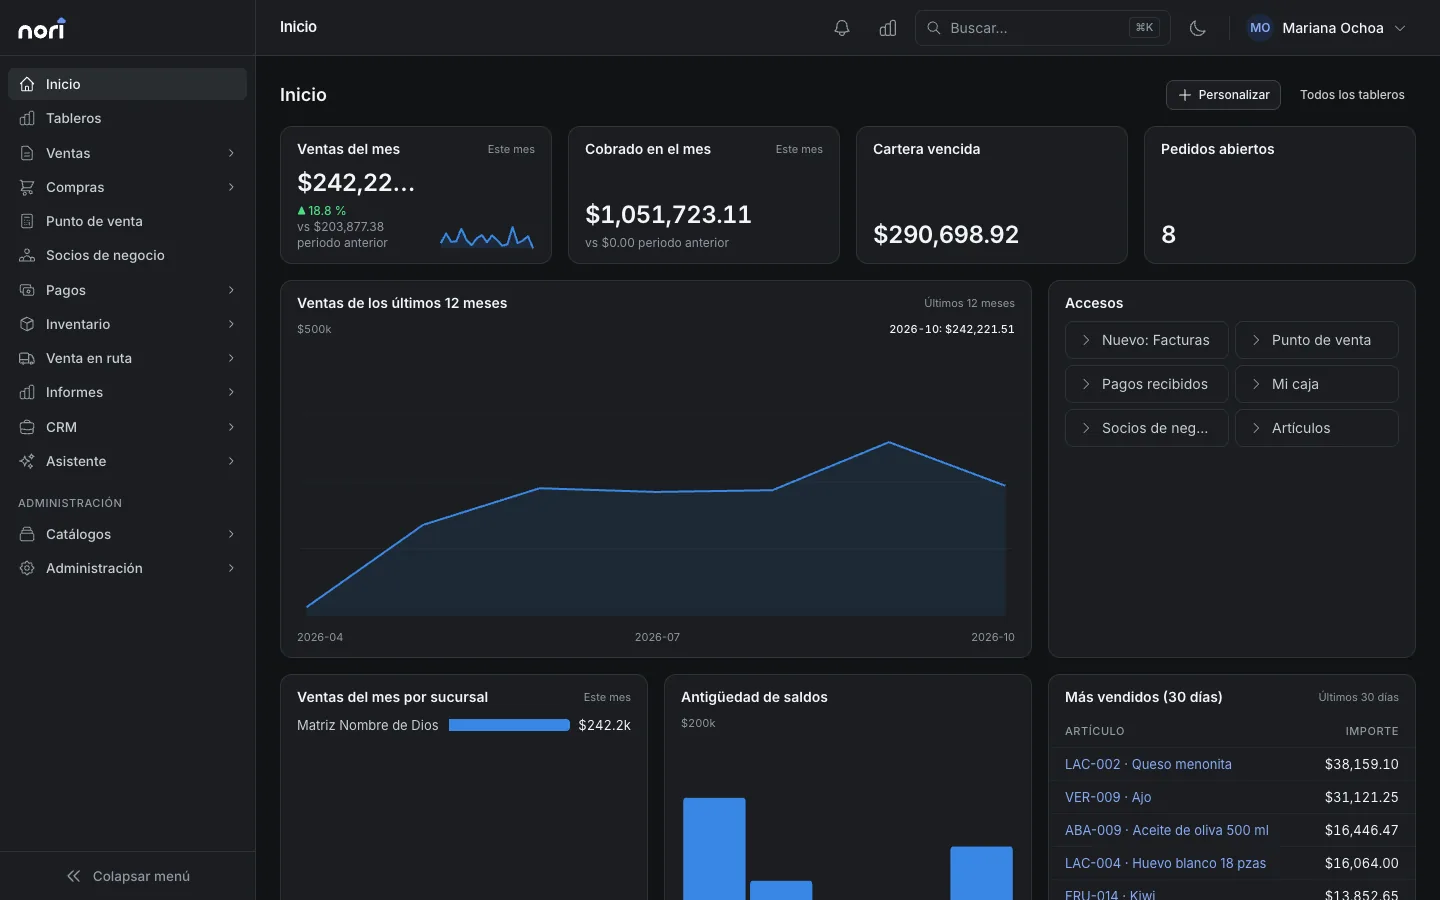The height and width of the screenshot is (900, 1440).
Task: Open the Mariana Ochoa user dropdown
Action: point(1327,28)
